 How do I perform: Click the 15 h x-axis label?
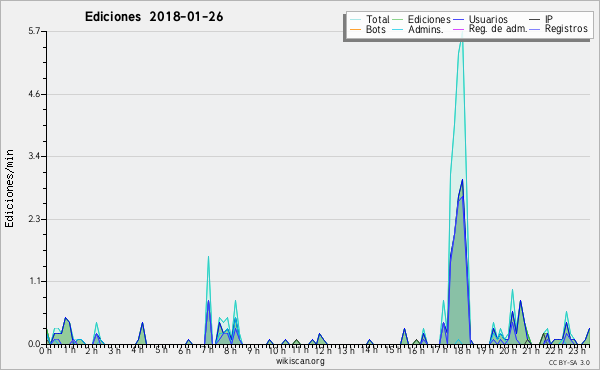[x=393, y=350]
